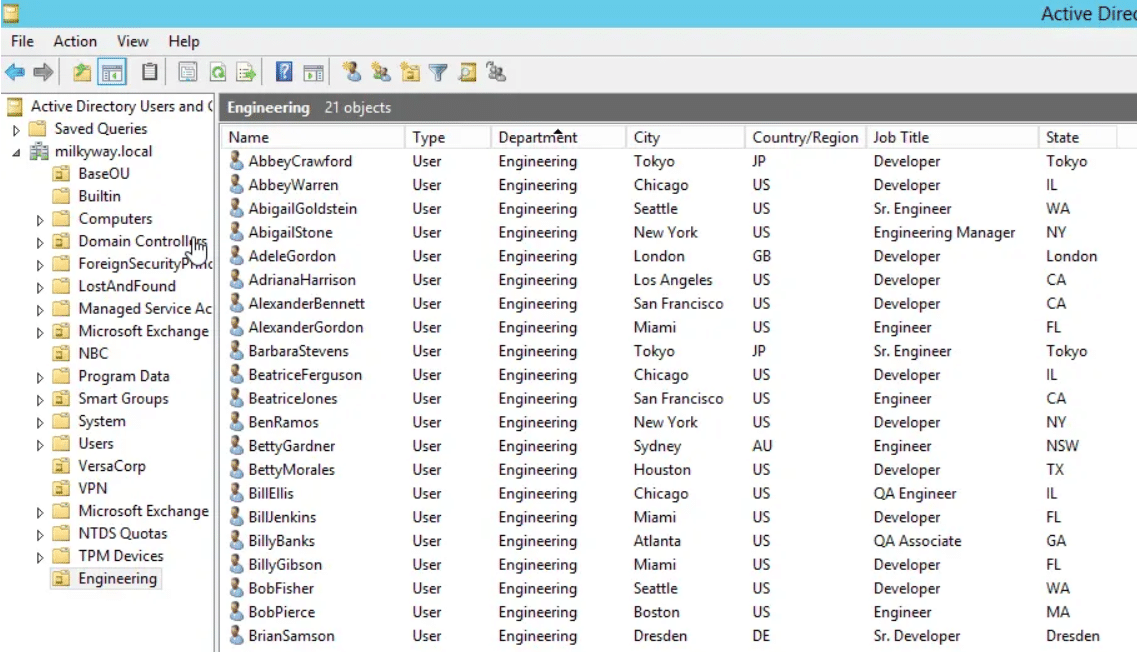The height and width of the screenshot is (652, 1137).
Task: Click the 'Sydney' city cell
Action: coord(657,446)
